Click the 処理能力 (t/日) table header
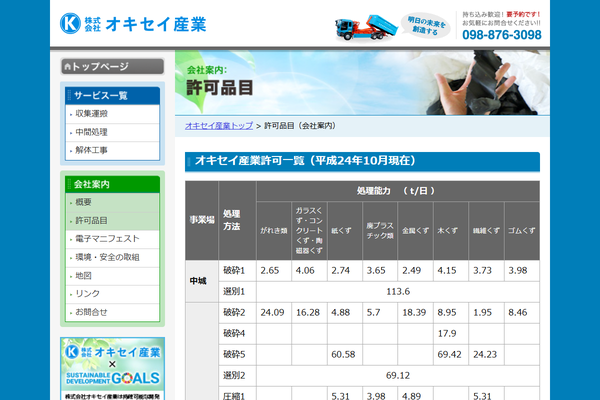The width and height of the screenshot is (600, 400). 398,191
